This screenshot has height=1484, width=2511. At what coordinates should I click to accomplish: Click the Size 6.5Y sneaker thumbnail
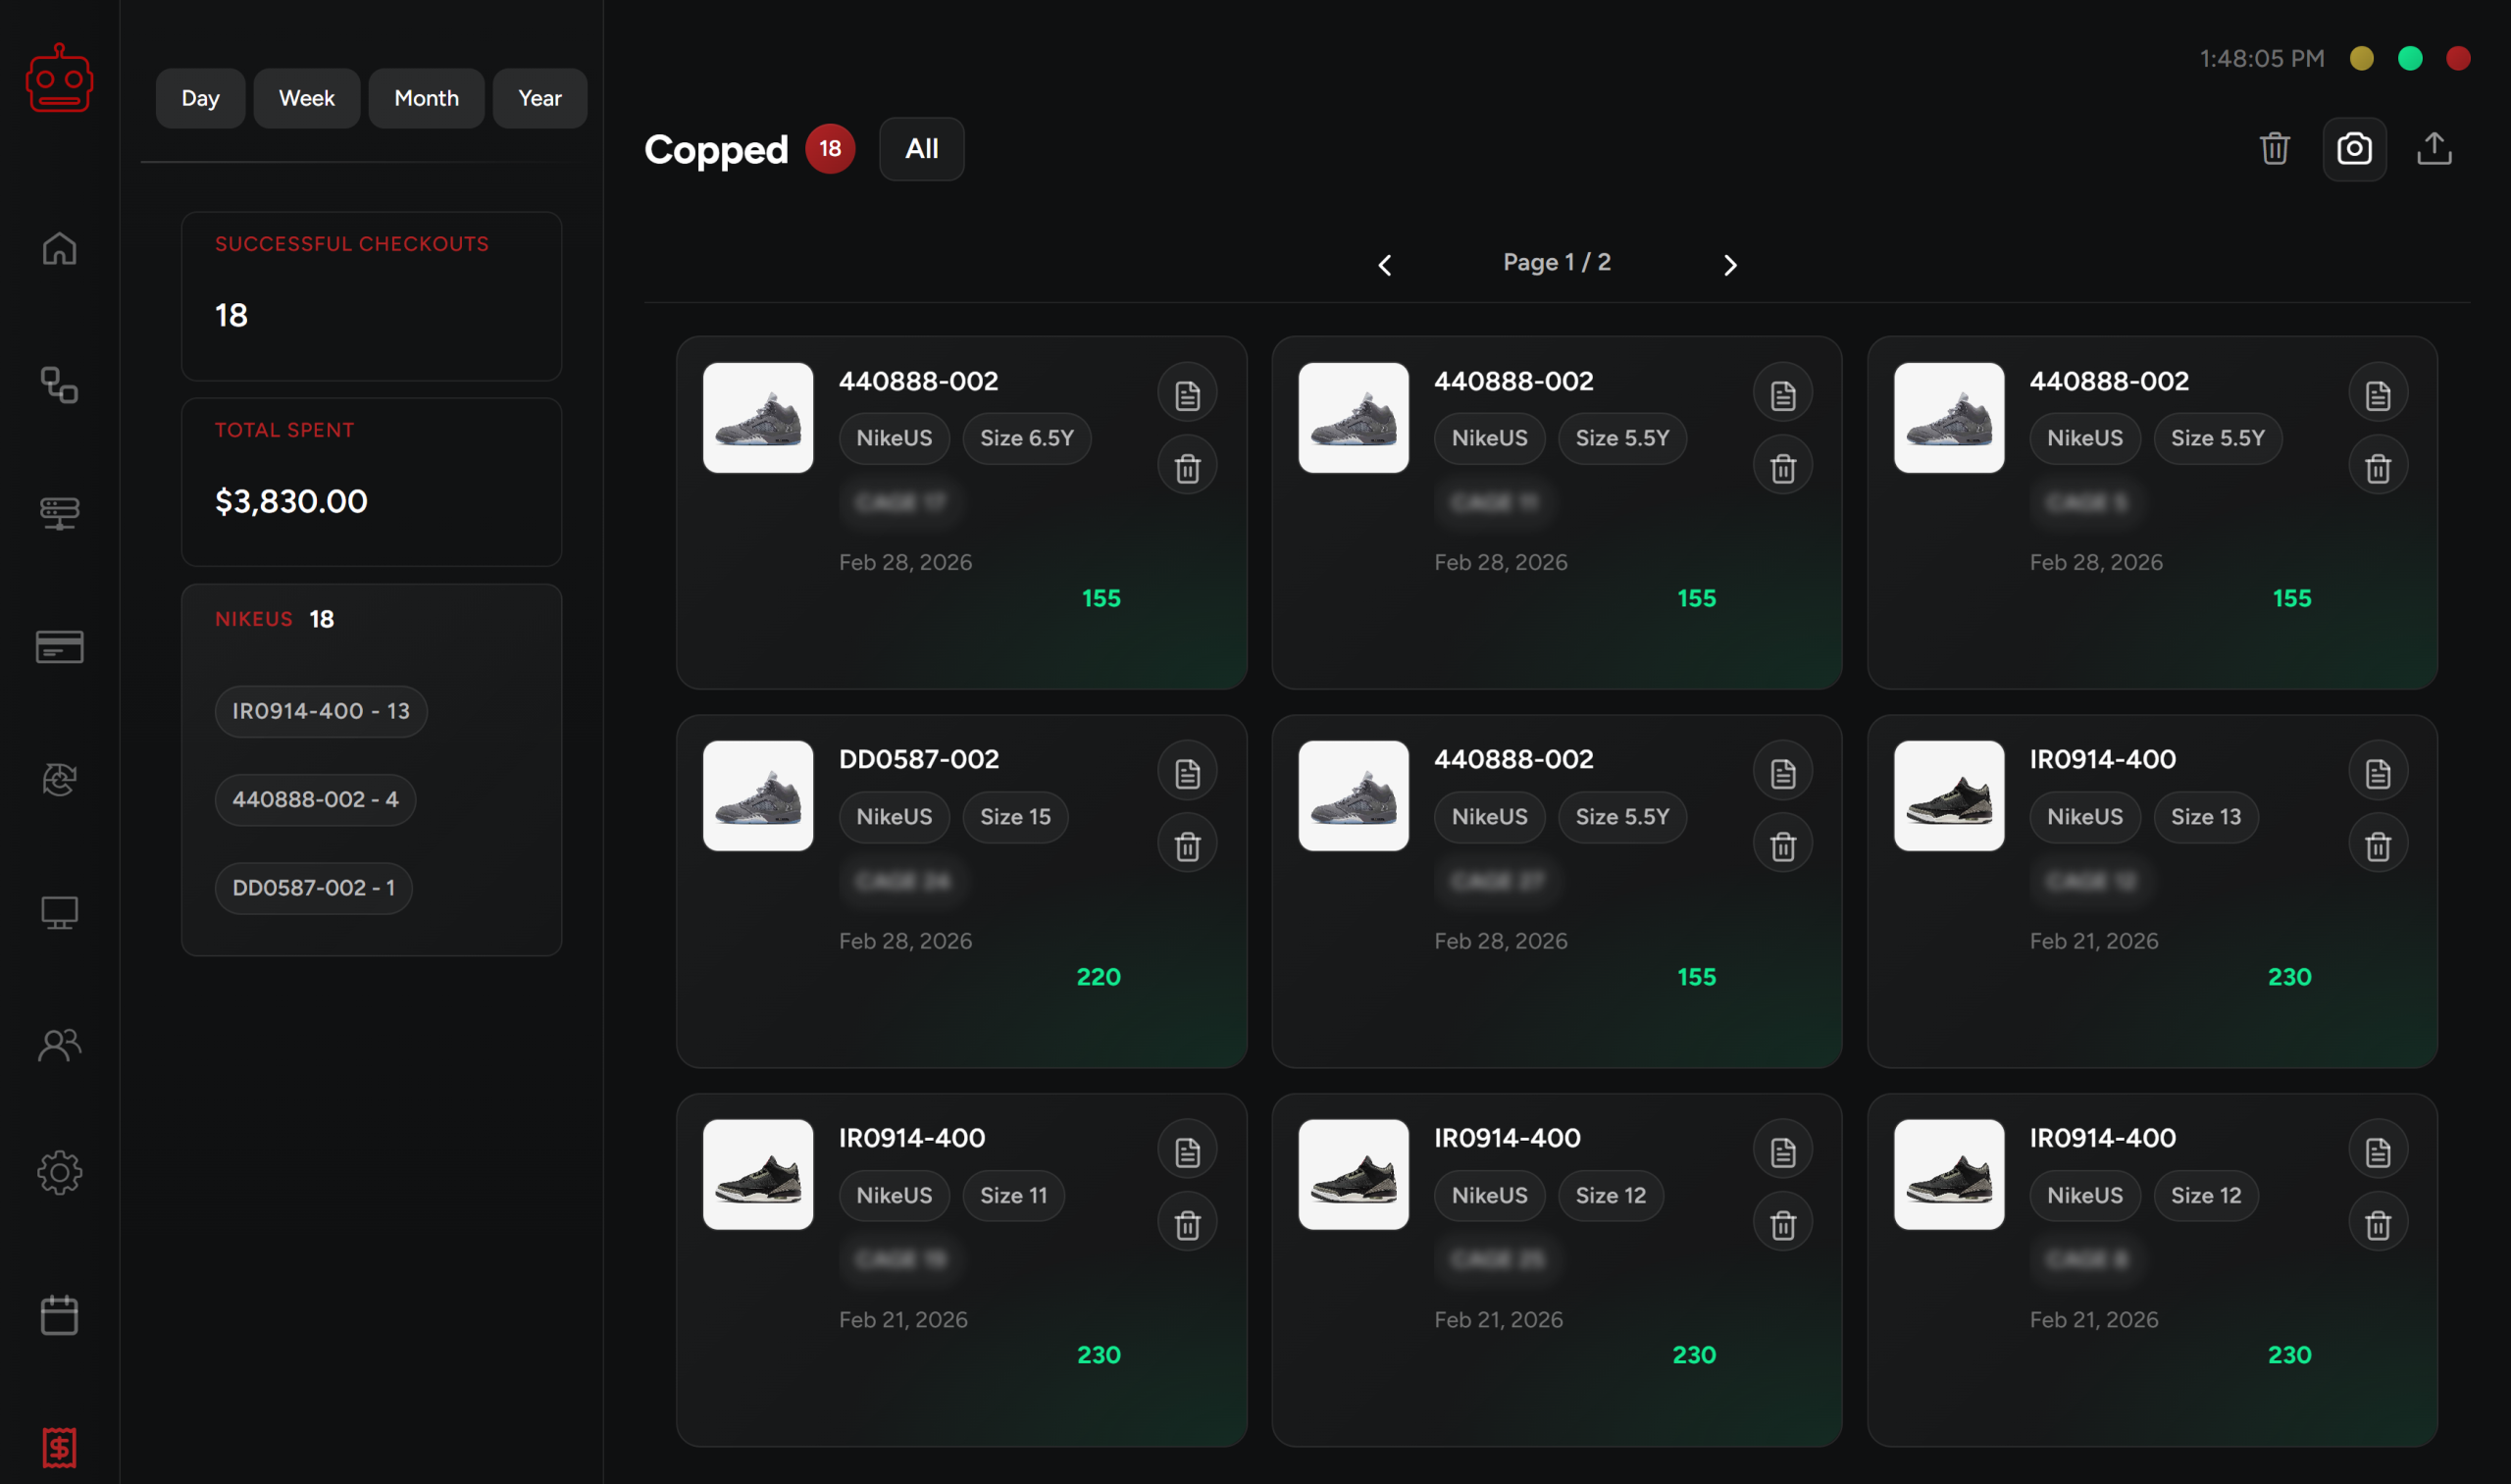click(x=757, y=418)
